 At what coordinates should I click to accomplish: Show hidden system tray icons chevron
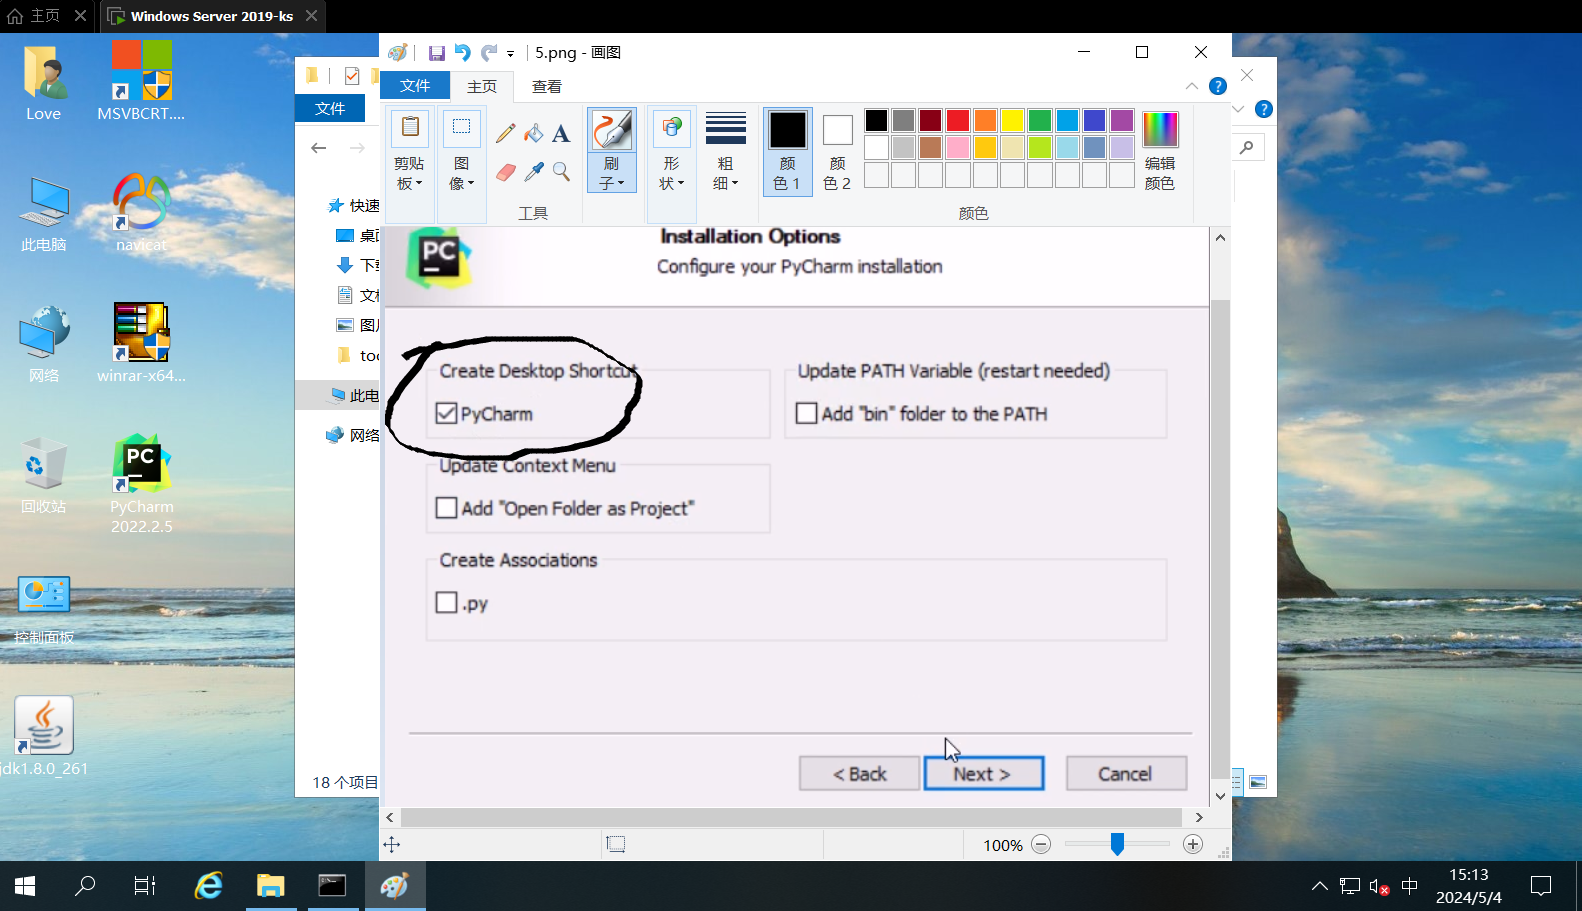click(1320, 886)
